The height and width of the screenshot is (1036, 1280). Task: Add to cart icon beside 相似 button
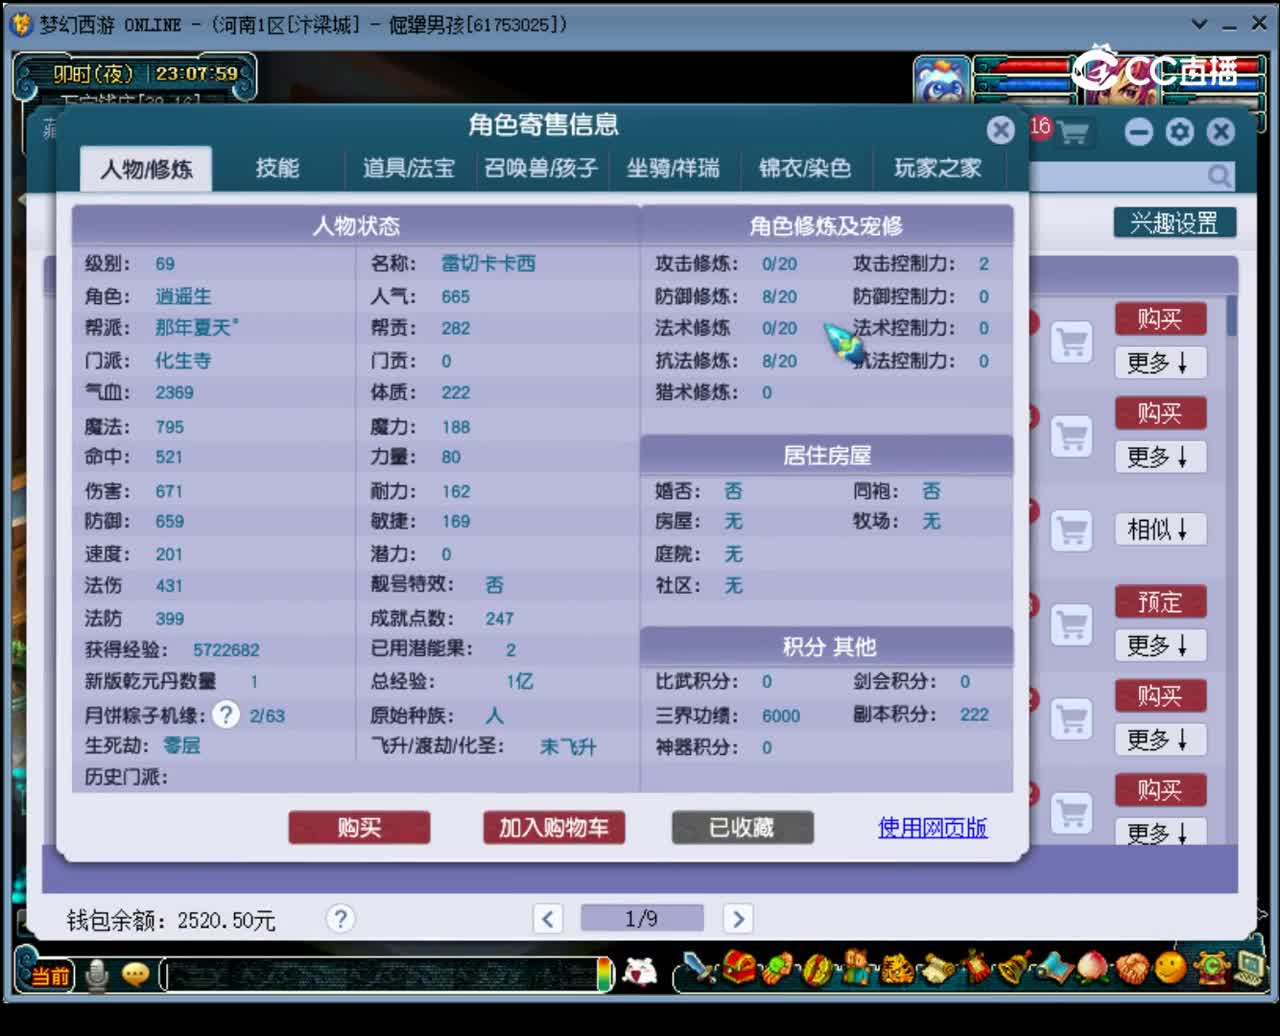1071,529
